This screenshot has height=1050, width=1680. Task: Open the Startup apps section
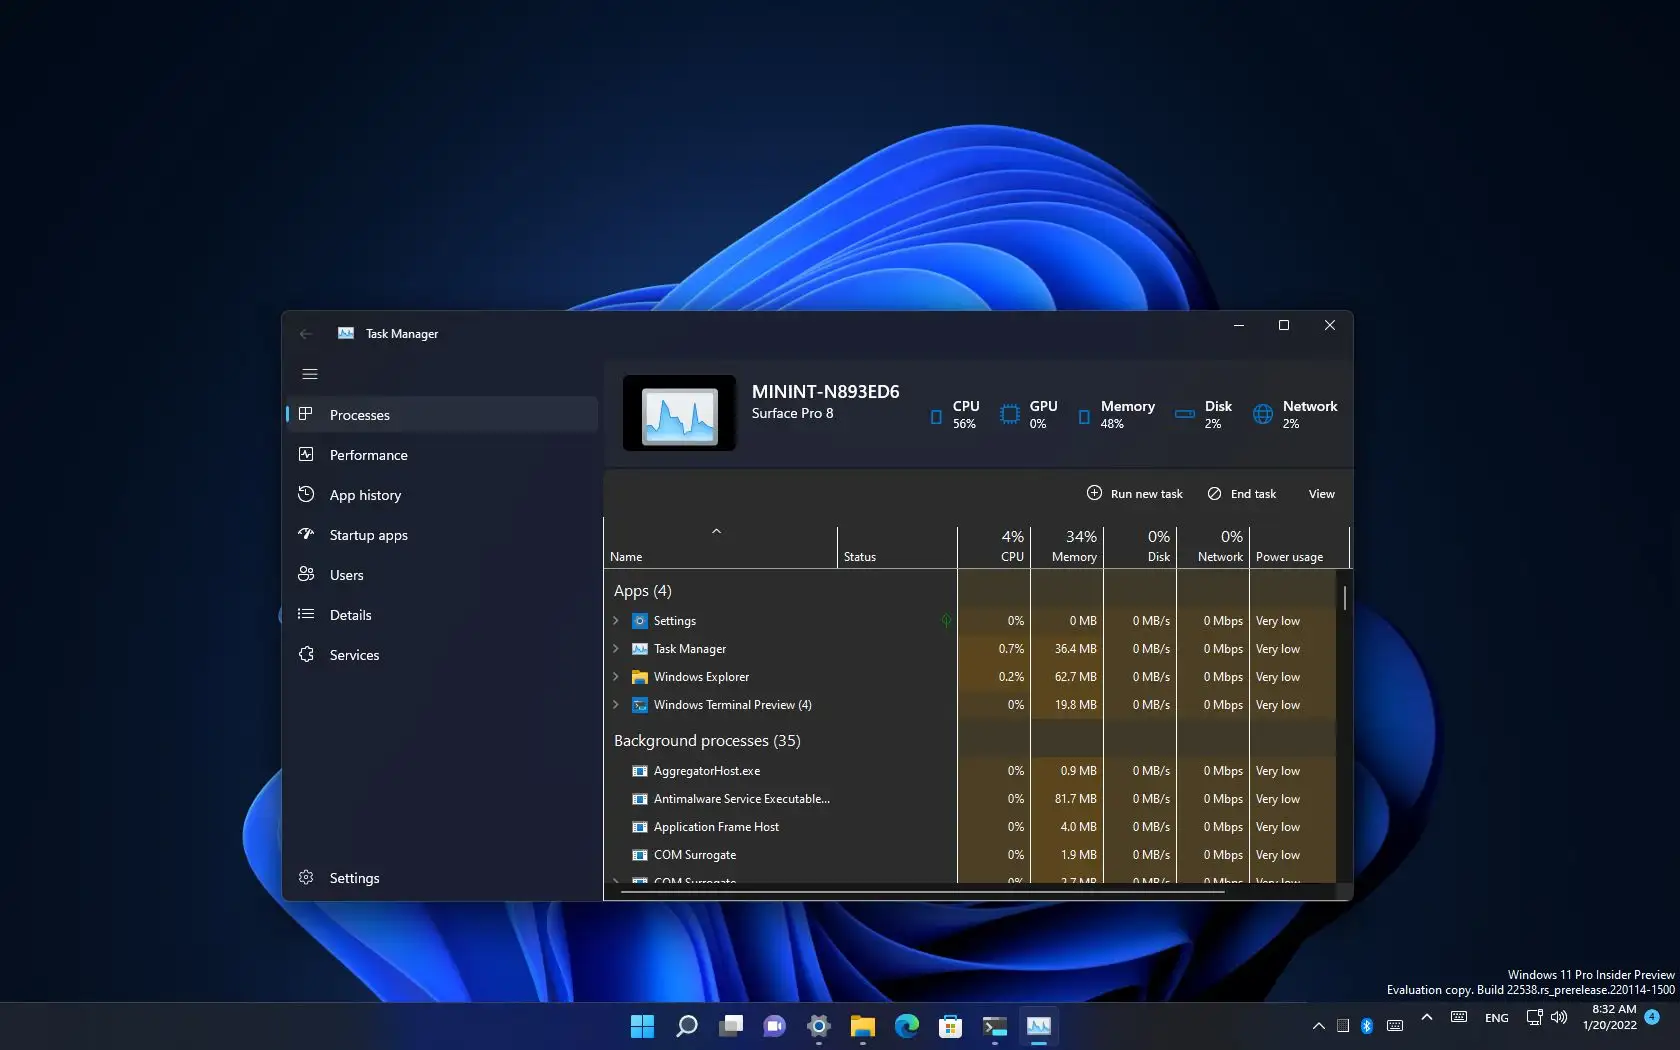(x=368, y=534)
